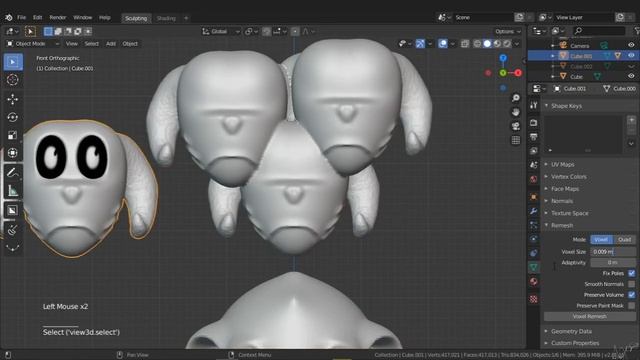Hide the Camera object in outliner

(x=631, y=45)
